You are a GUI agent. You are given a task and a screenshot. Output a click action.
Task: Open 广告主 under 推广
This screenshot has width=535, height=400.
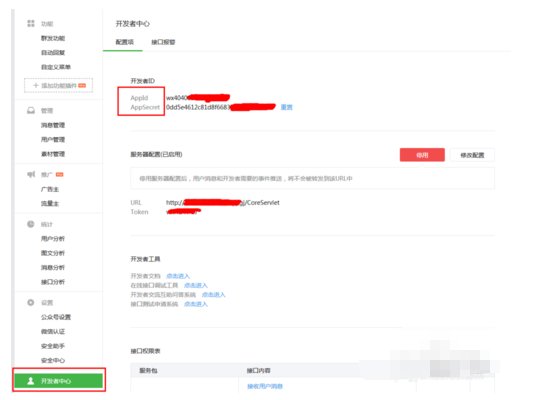(x=50, y=189)
